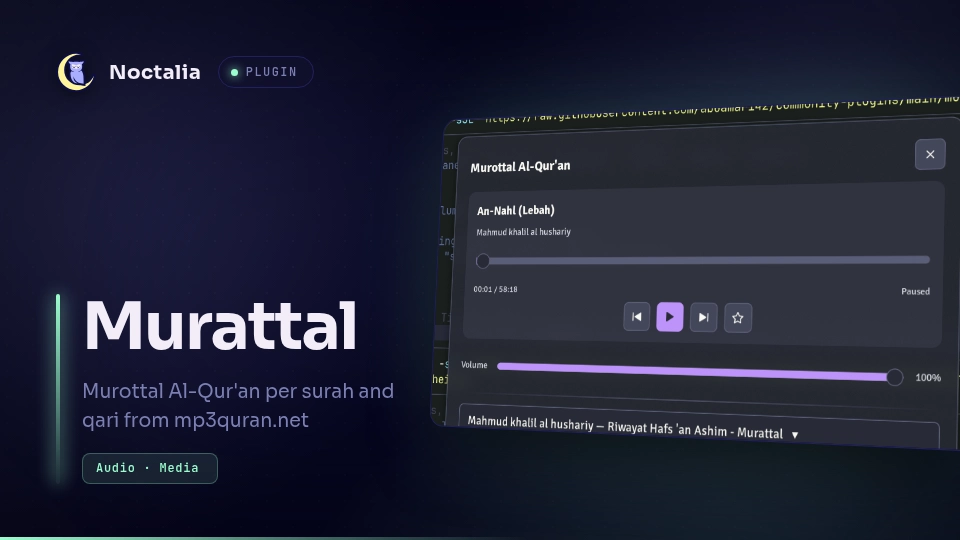The image size is (960, 540).
Task: Skip to the next surah track
Action: (x=703, y=318)
